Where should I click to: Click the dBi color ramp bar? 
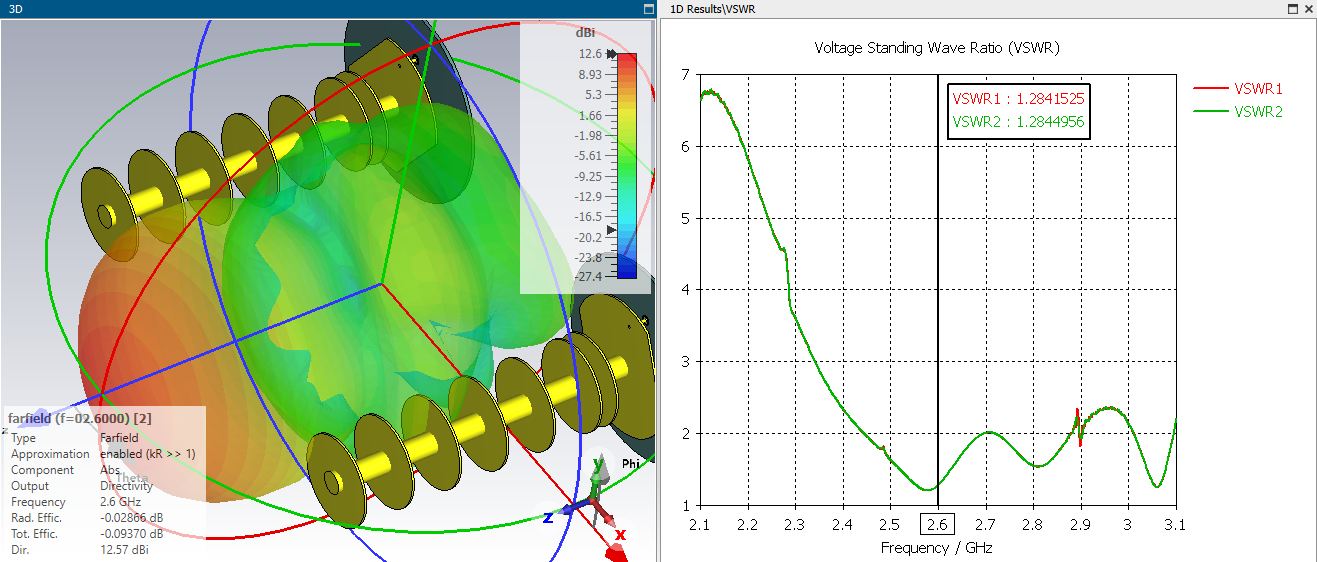click(627, 165)
